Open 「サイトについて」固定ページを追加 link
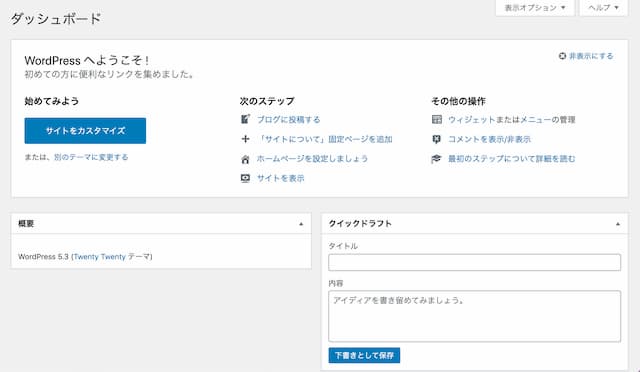 click(x=325, y=139)
